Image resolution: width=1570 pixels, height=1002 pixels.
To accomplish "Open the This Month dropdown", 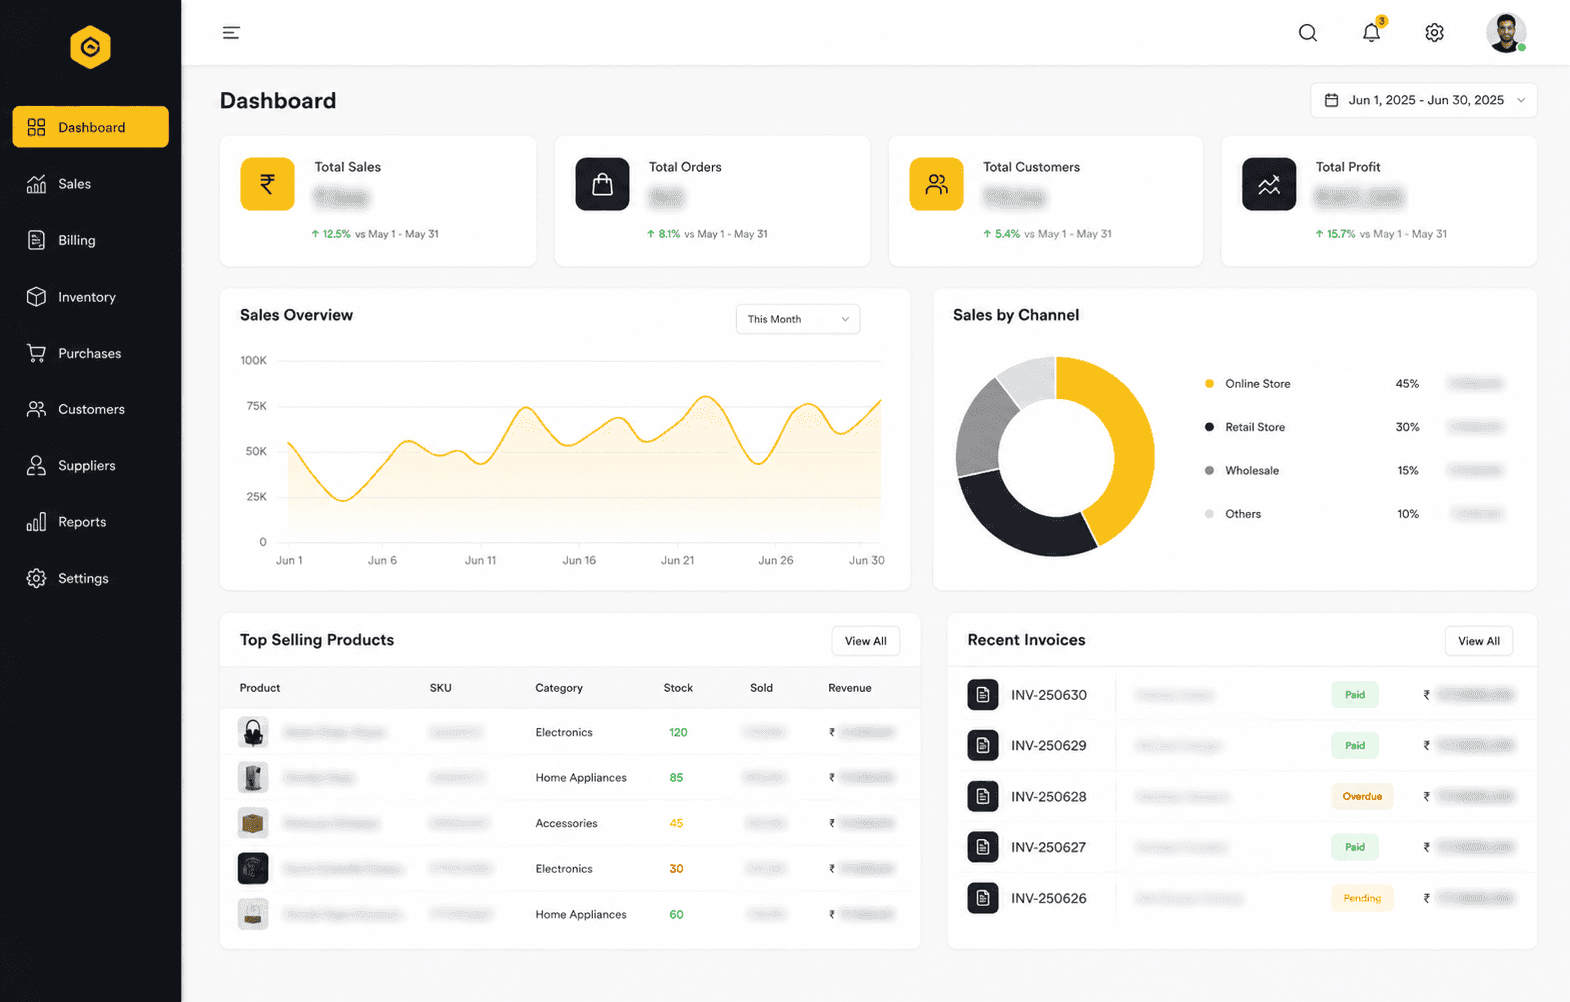I will (x=798, y=319).
